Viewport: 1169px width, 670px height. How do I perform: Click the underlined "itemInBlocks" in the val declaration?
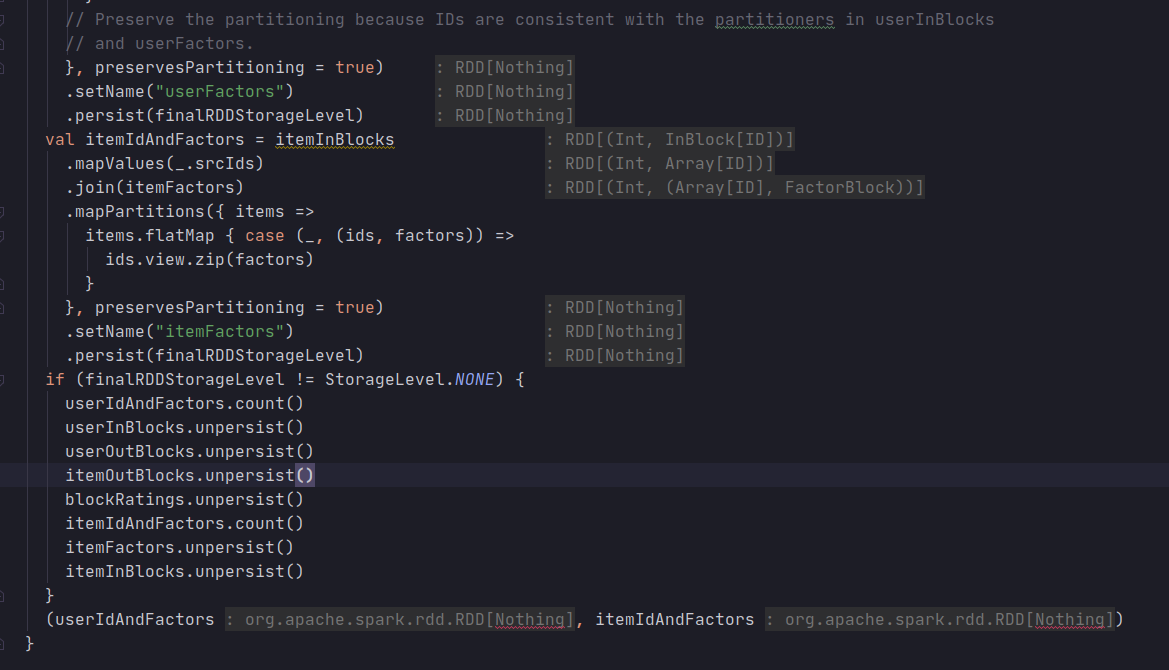pos(335,139)
